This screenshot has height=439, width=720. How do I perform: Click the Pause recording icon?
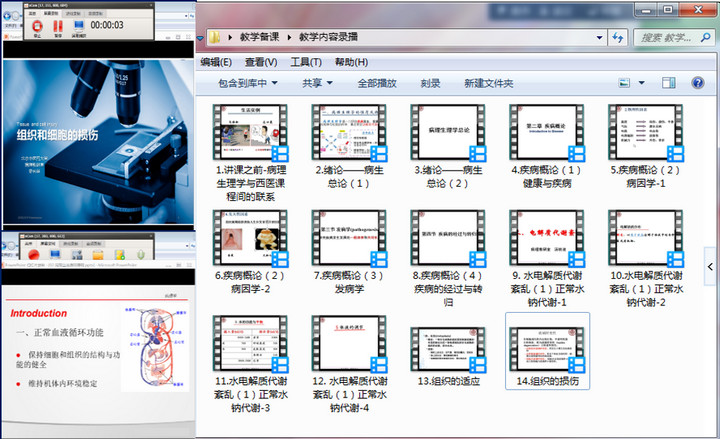58,24
